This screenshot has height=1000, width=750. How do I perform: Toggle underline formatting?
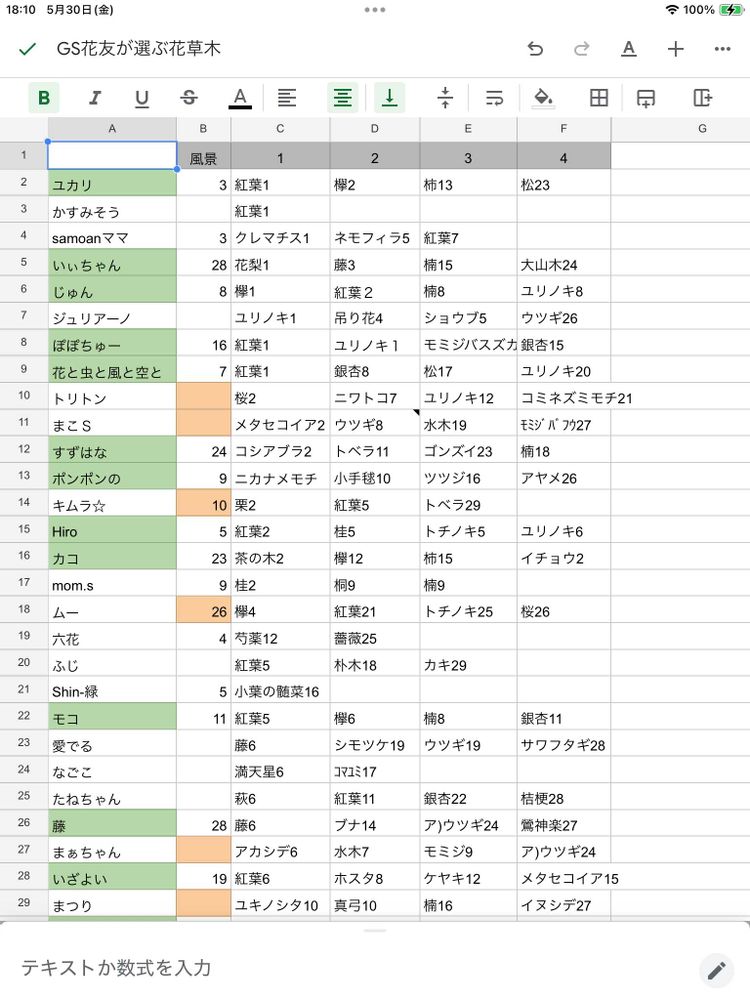click(142, 97)
